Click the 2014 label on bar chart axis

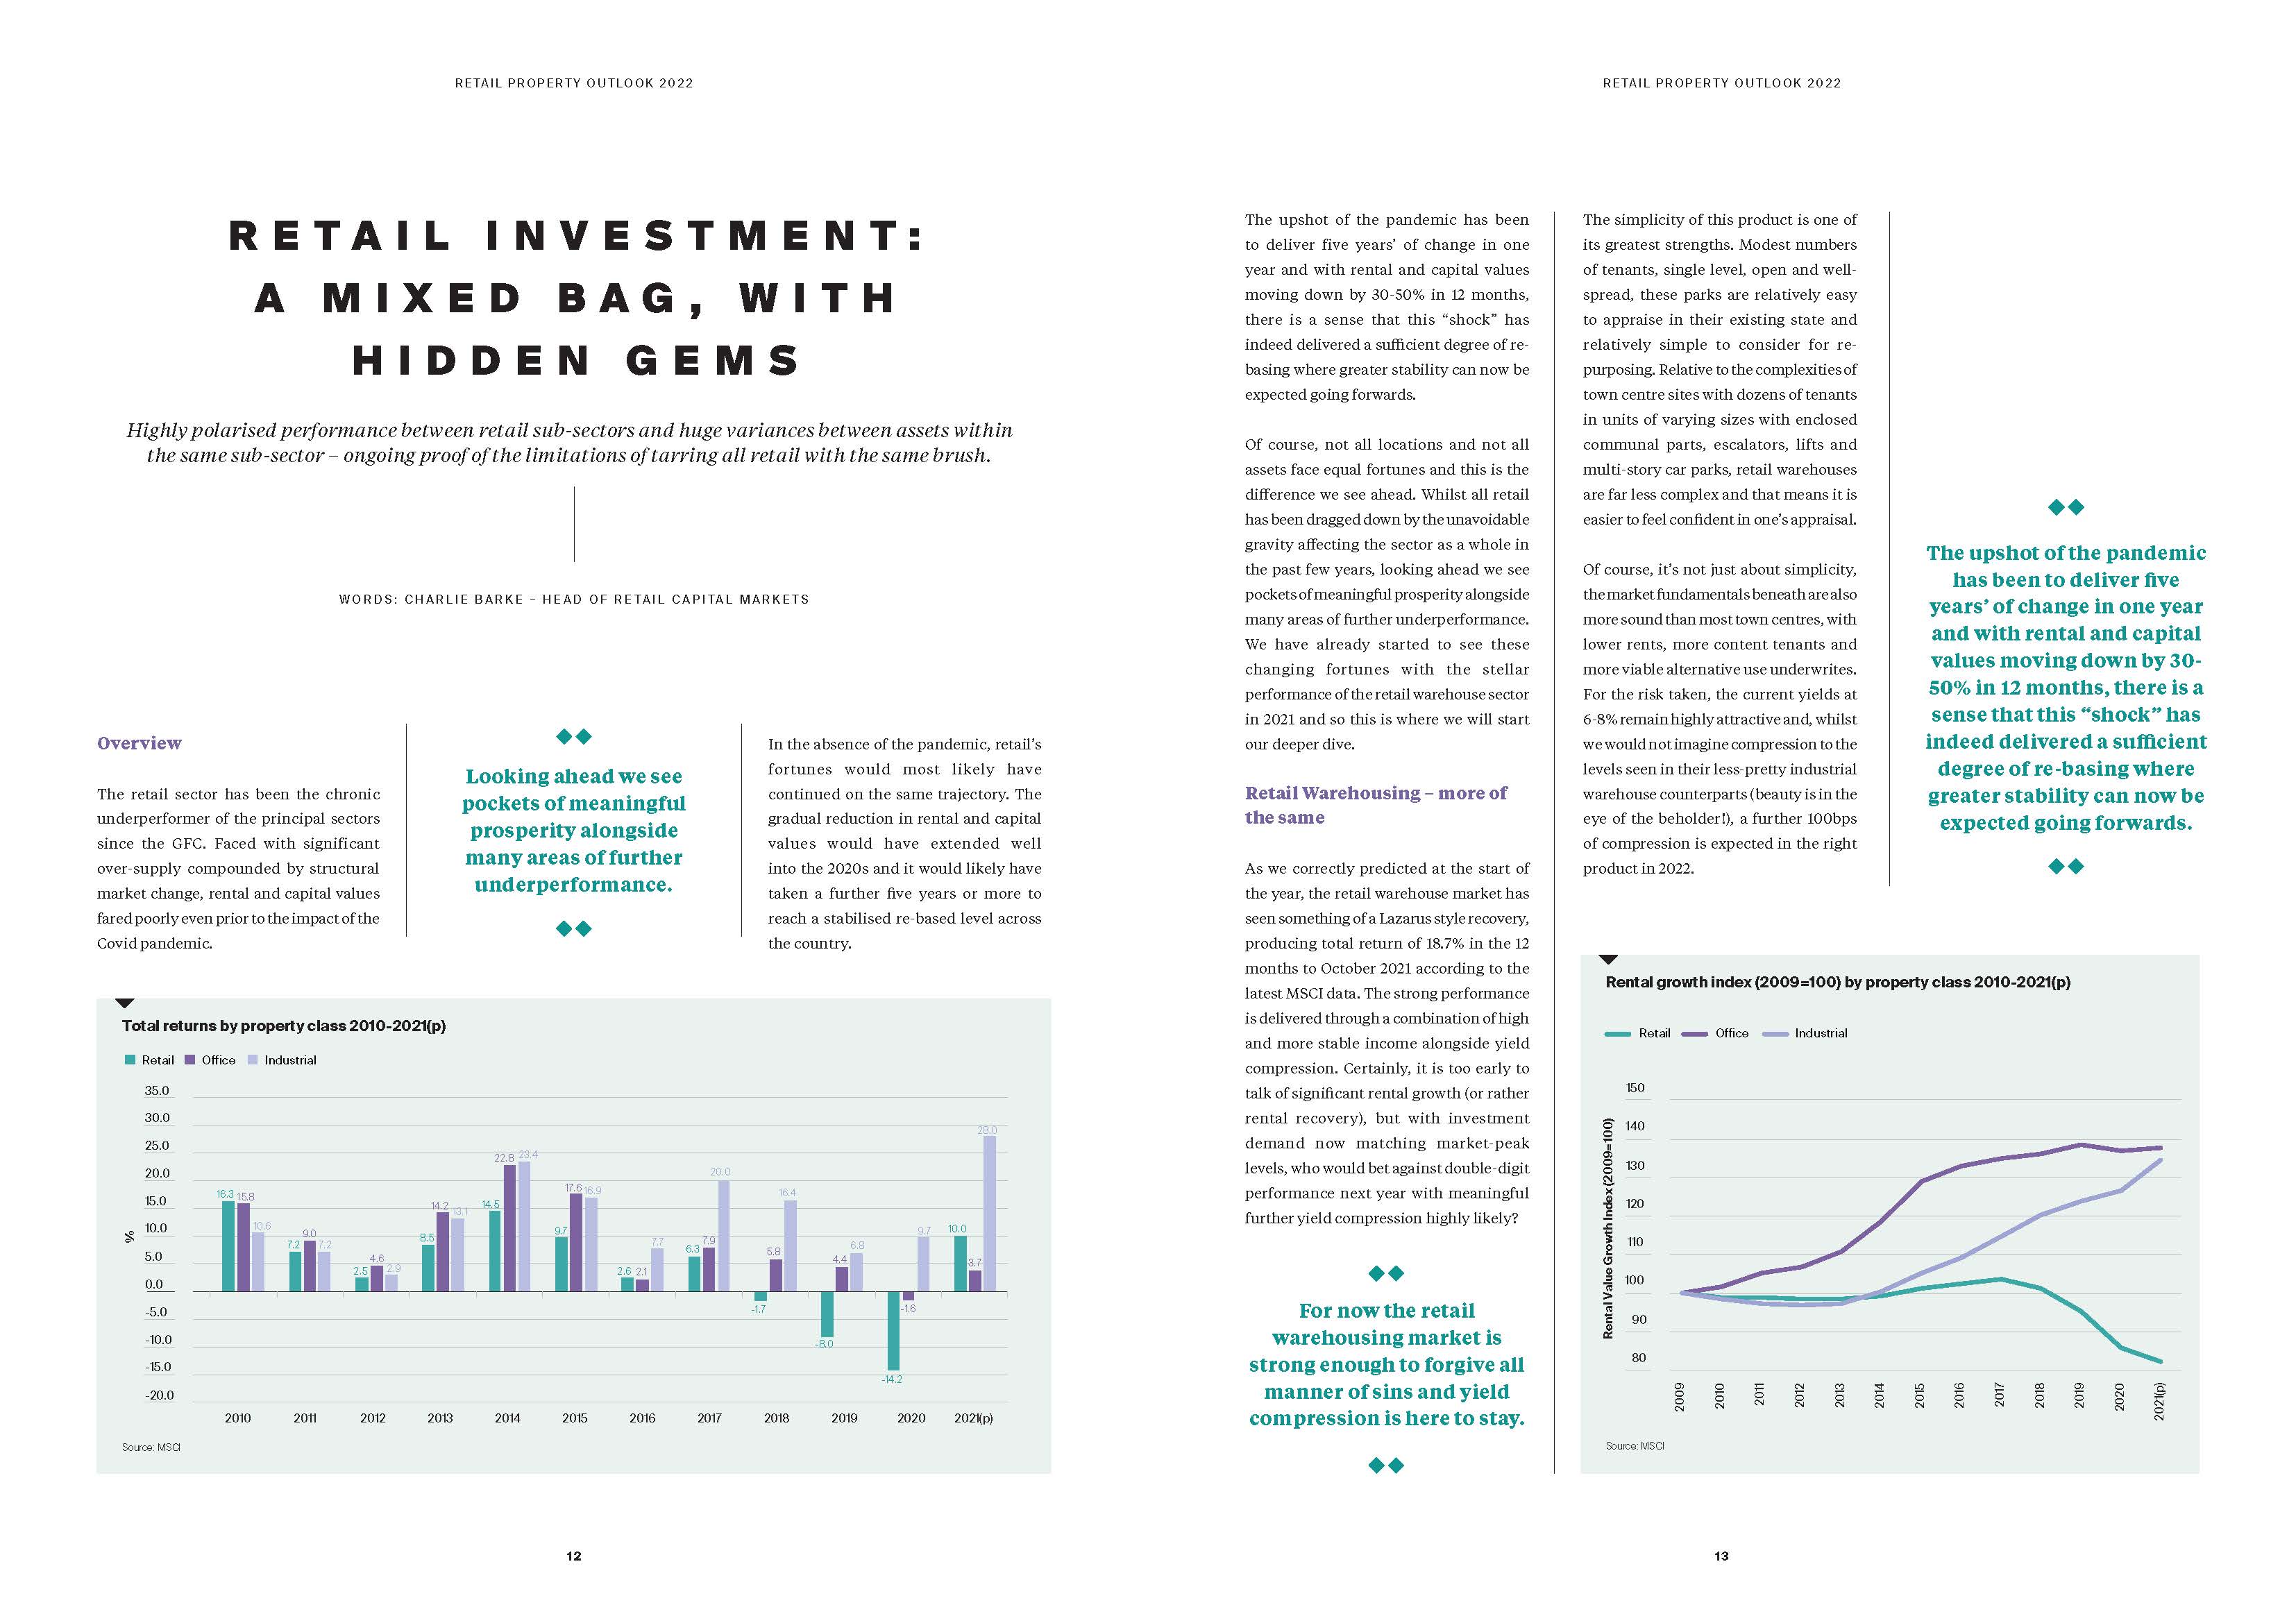pos(507,1418)
